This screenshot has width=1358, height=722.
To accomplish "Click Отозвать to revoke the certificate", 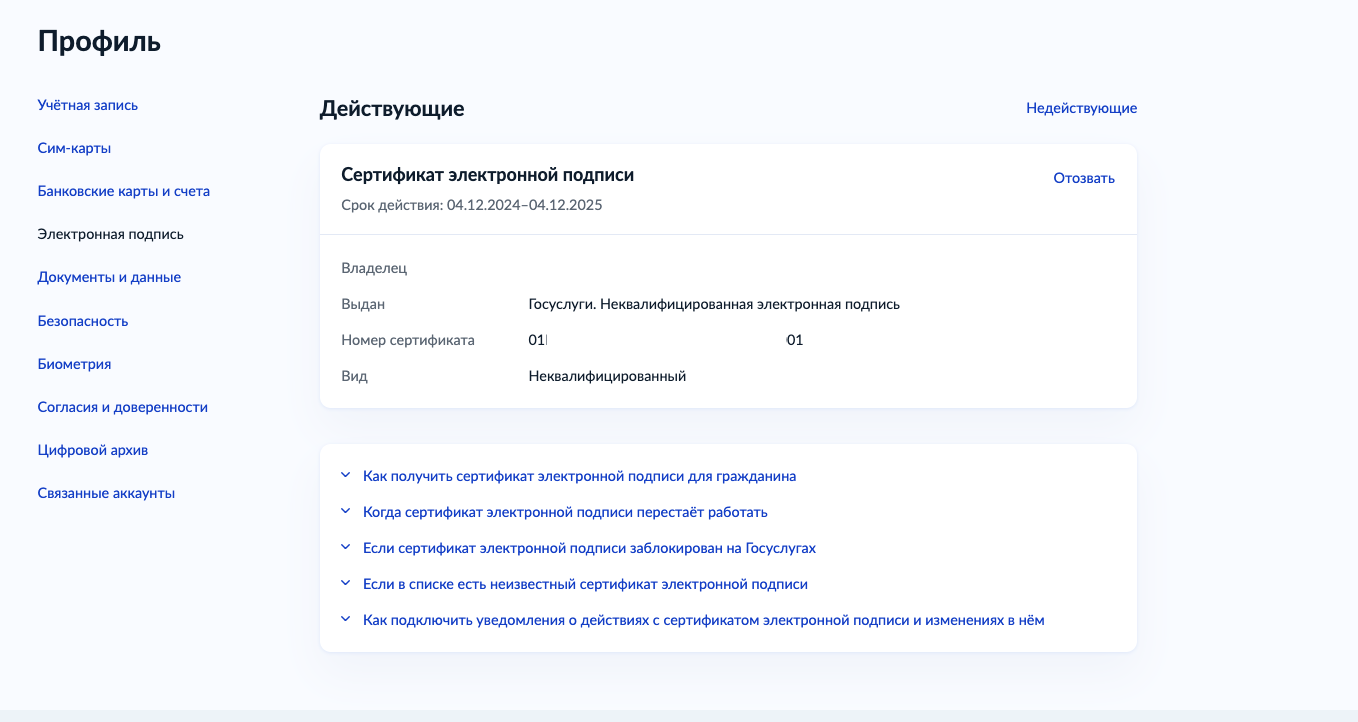I will tap(1084, 178).
